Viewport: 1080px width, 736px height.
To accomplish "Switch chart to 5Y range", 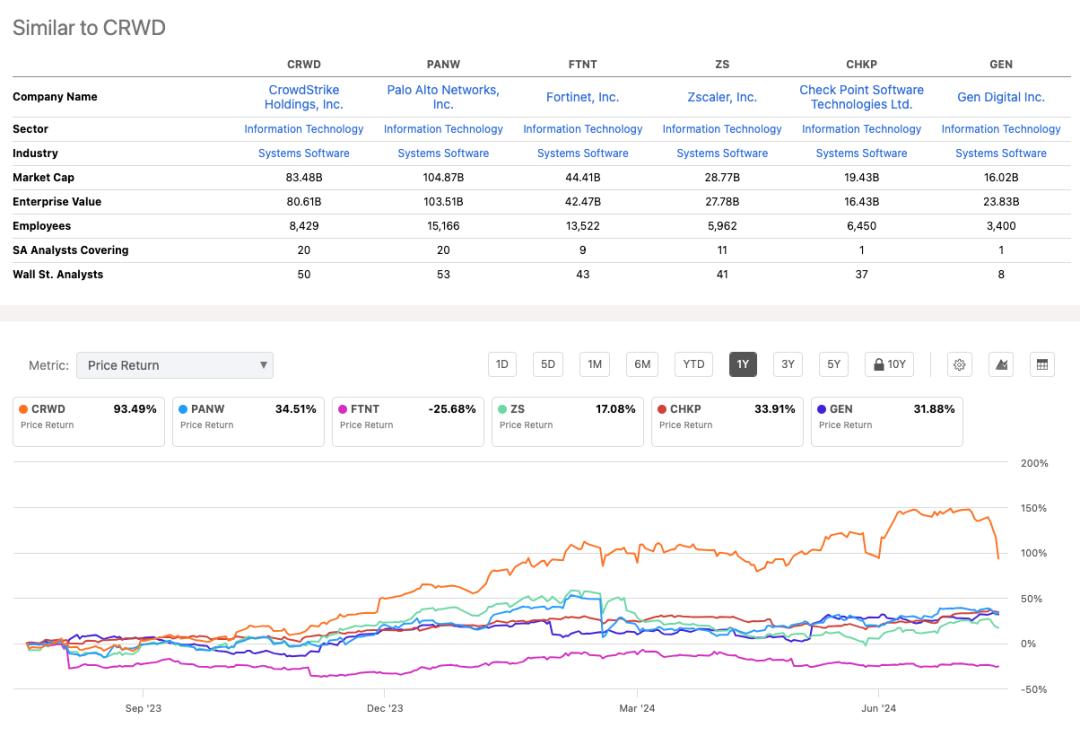I will 834,364.
